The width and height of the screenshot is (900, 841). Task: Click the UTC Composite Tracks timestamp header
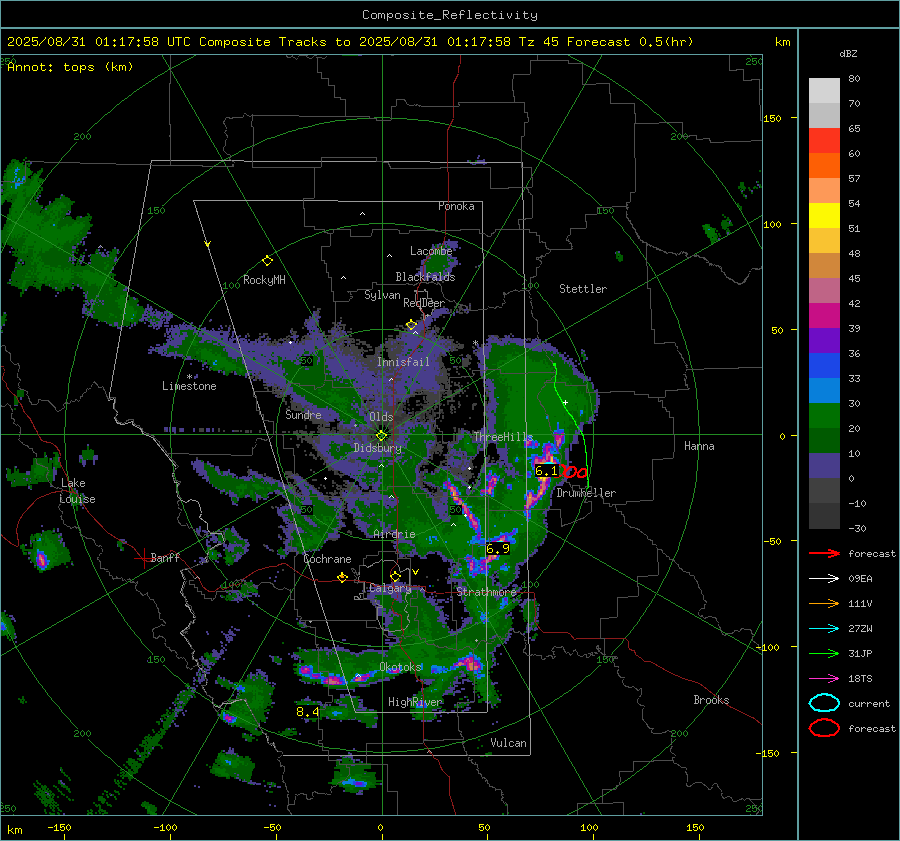(350, 42)
